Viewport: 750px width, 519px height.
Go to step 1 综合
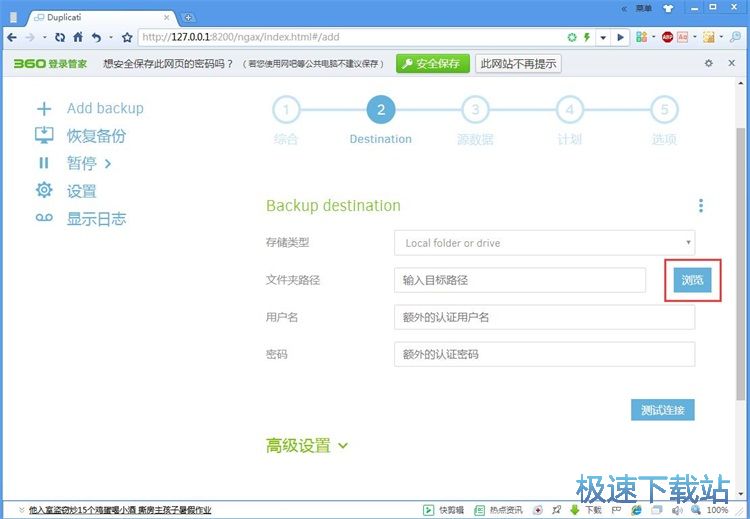(x=286, y=110)
